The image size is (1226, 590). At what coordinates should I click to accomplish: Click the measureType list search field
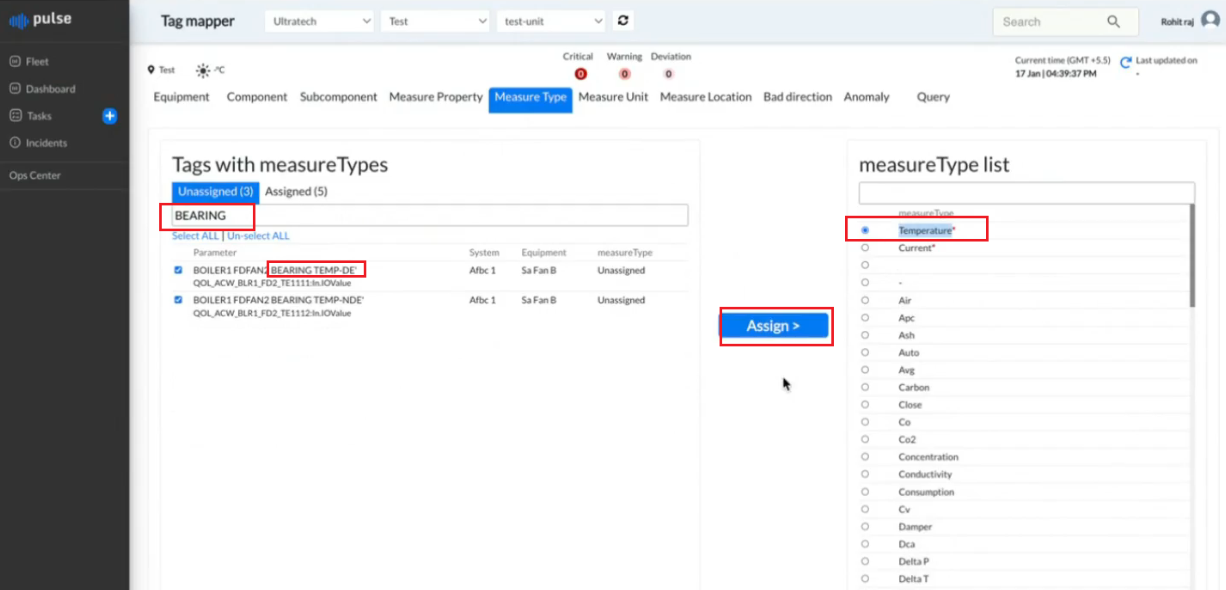pos(1027,192)
